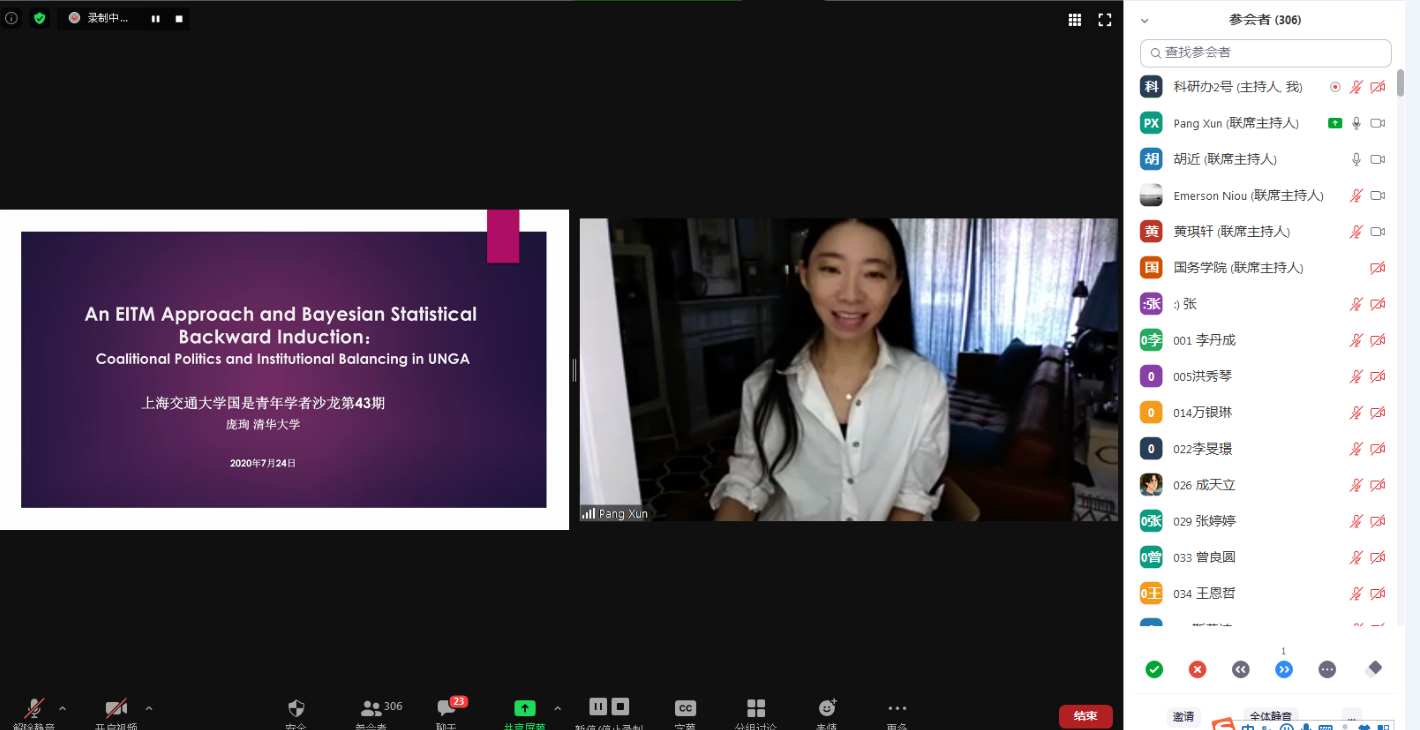Click the green Yes checkmark reaction
This screenshot has height=730, width=1420.
(1154, 669)
